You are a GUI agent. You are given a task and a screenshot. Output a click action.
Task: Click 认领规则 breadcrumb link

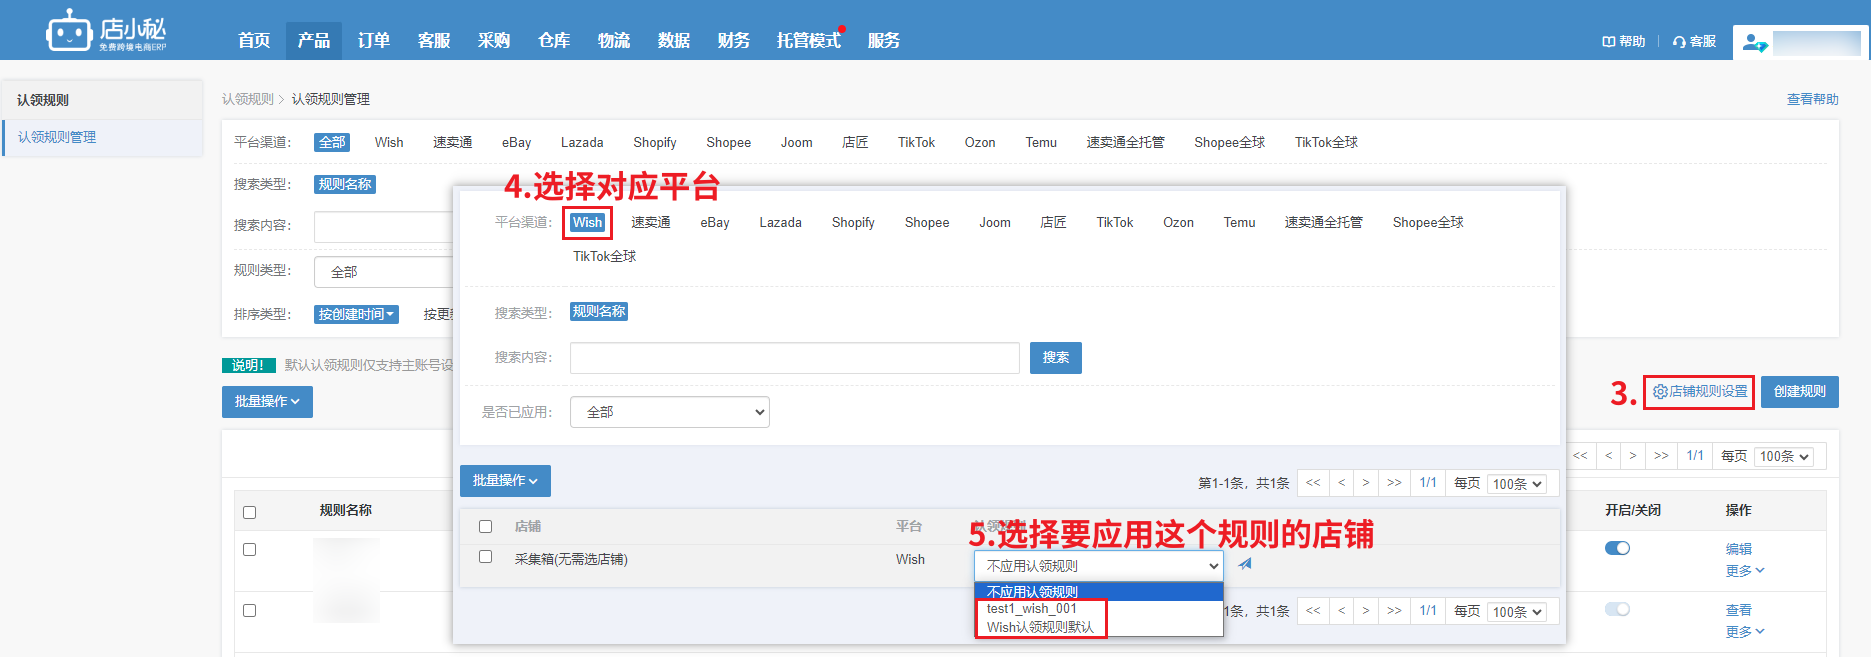(x=248, y=99)
